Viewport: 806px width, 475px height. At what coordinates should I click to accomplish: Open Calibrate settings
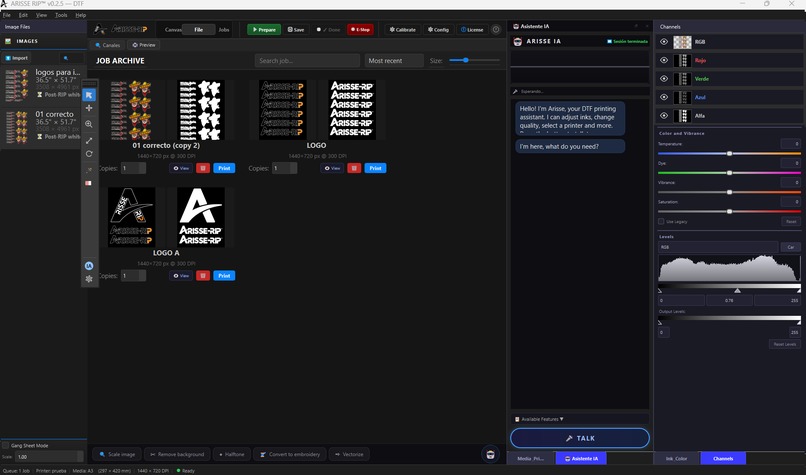(x=402, y=30)
